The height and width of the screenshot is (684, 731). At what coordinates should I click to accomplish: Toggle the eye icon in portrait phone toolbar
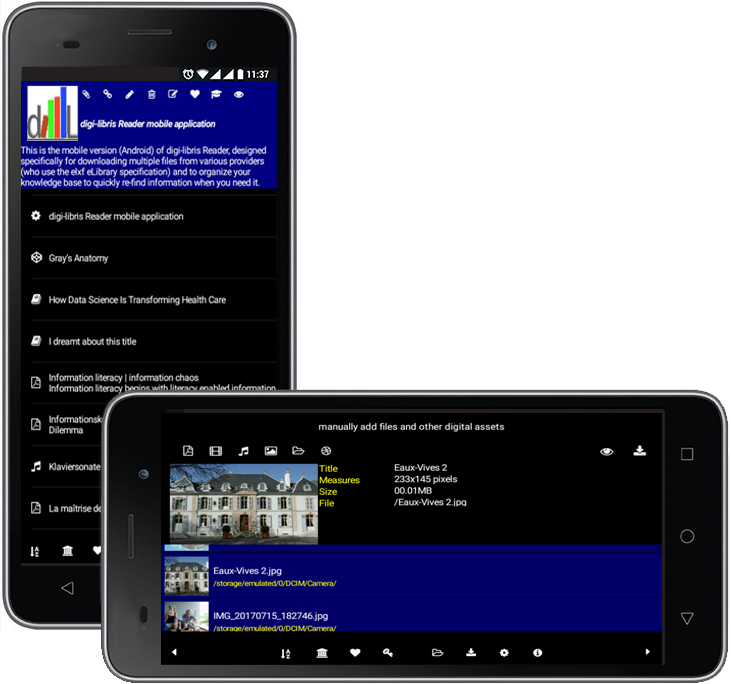[239, 95]
